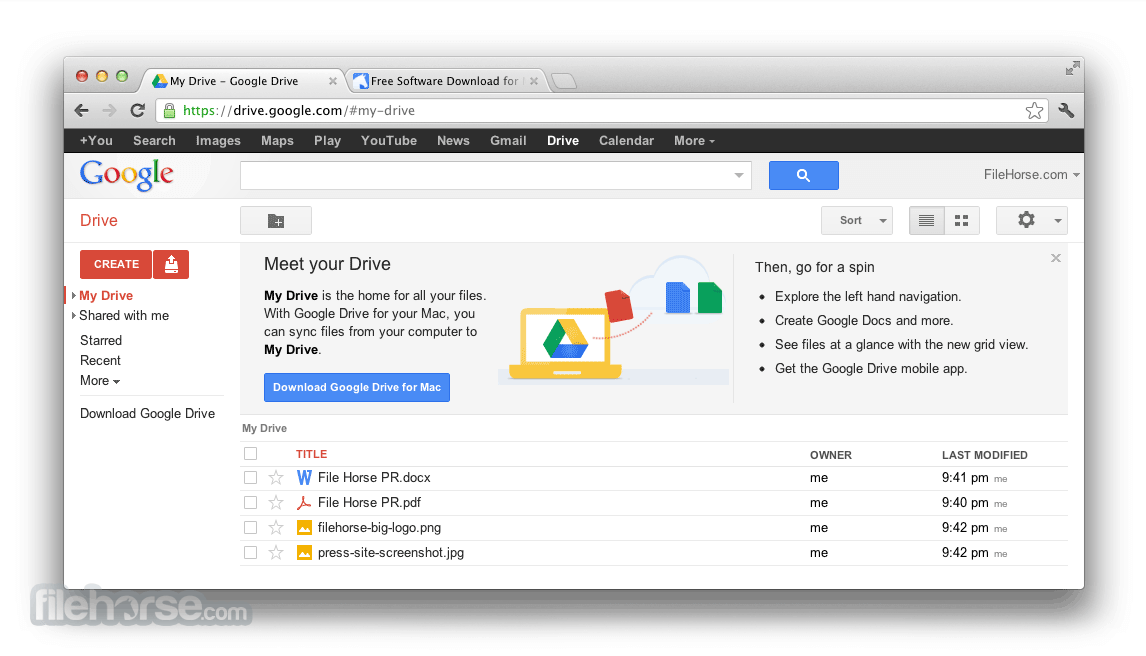Image resolution: width=1146 pixels, height=656 pixels.
Task: Open Calendar in the Google bar
Action: click(626, 141)
